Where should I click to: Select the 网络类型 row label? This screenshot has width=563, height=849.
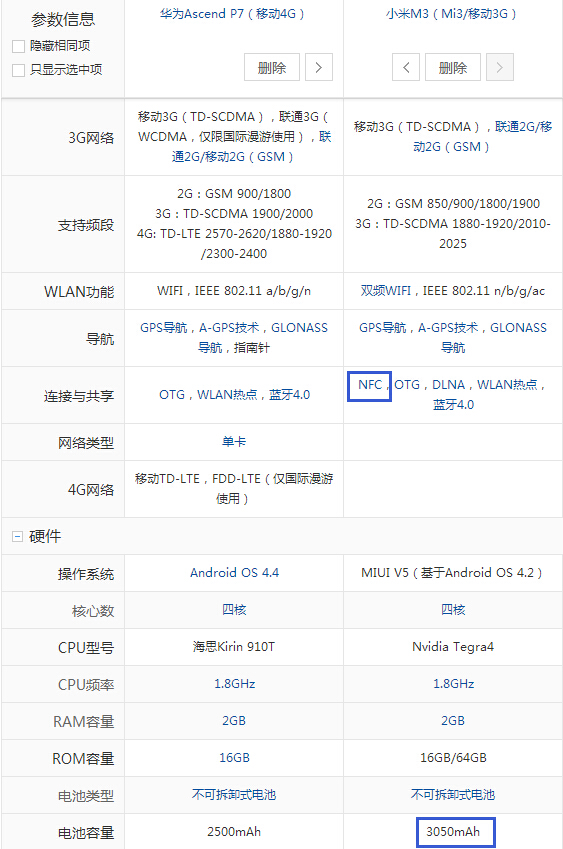pos(86,443)
